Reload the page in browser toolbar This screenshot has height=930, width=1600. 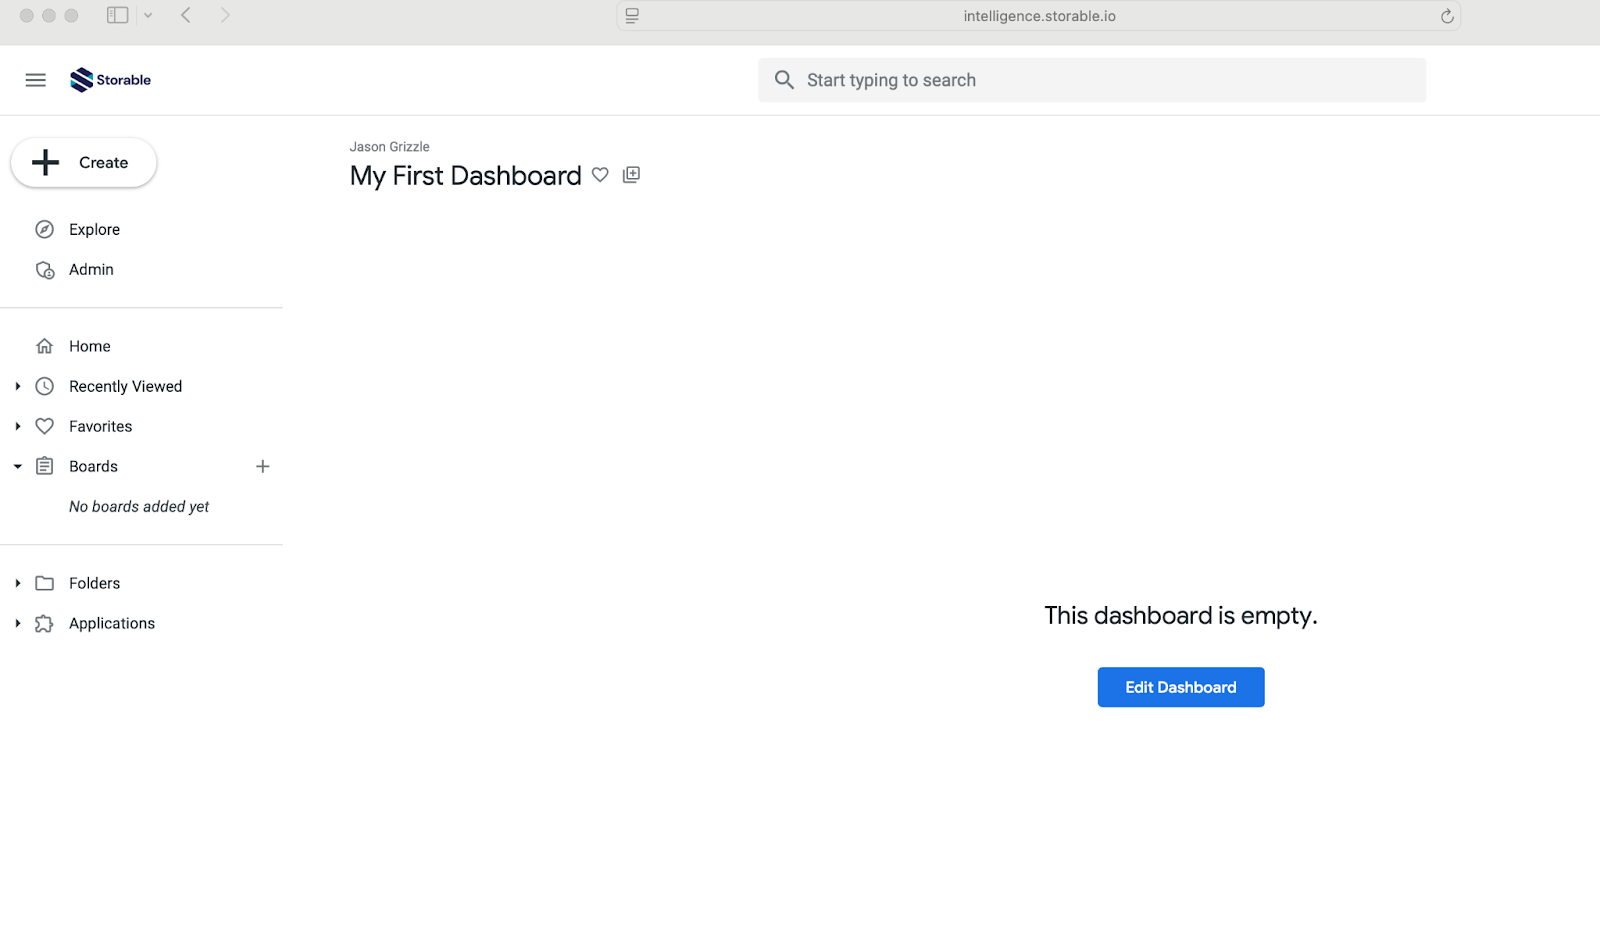[1446, 16]
